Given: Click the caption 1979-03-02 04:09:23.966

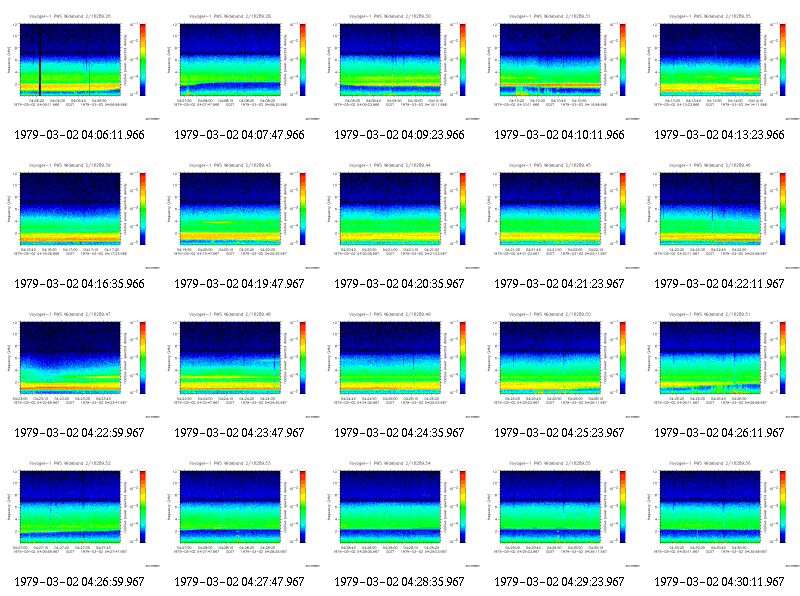Looking at the screenshot, I should coord(399,135).
